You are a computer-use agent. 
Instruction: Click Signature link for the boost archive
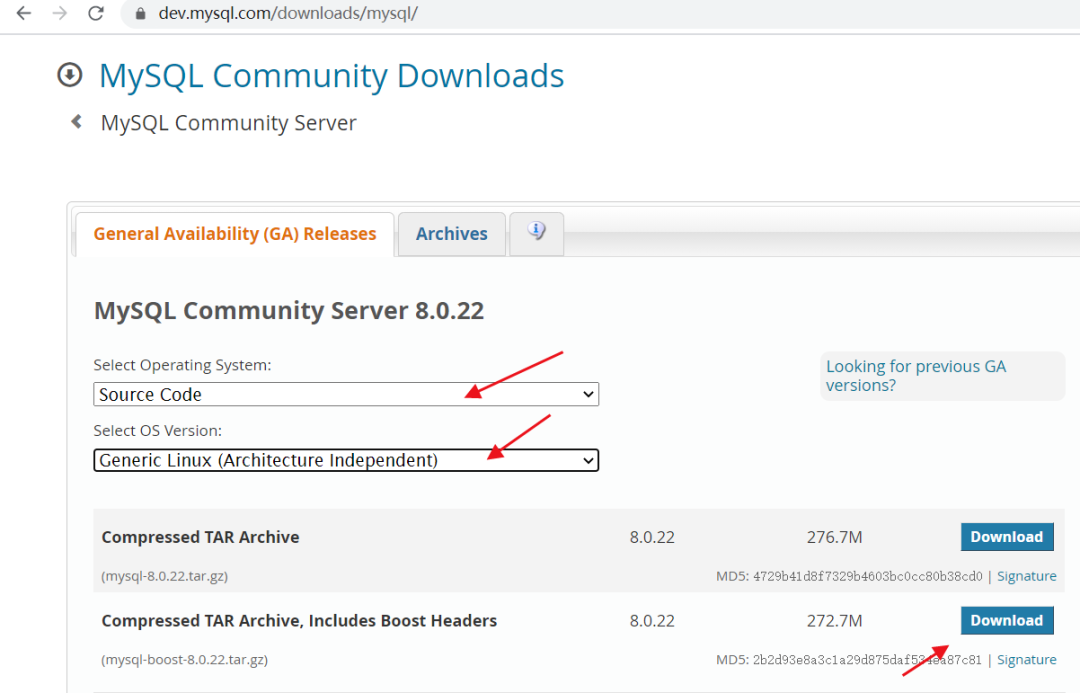(1027, 659)
